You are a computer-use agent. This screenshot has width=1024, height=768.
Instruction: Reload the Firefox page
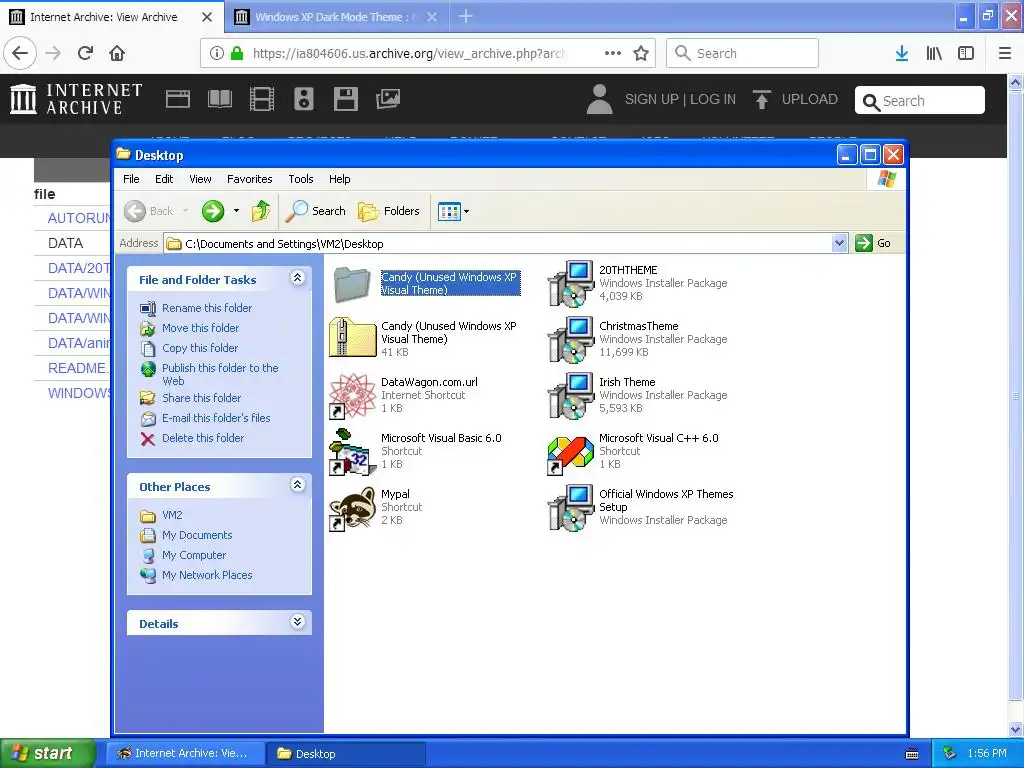(x=86, y=53)
